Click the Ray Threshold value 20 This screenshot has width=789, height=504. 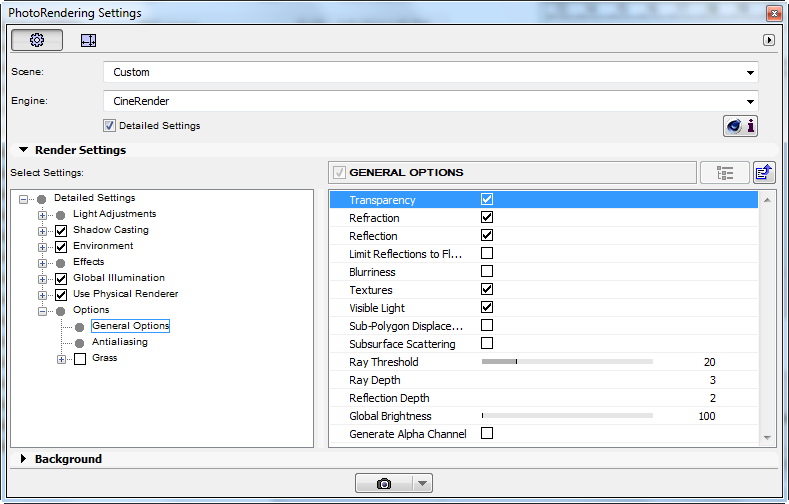(x=709, y=362)
